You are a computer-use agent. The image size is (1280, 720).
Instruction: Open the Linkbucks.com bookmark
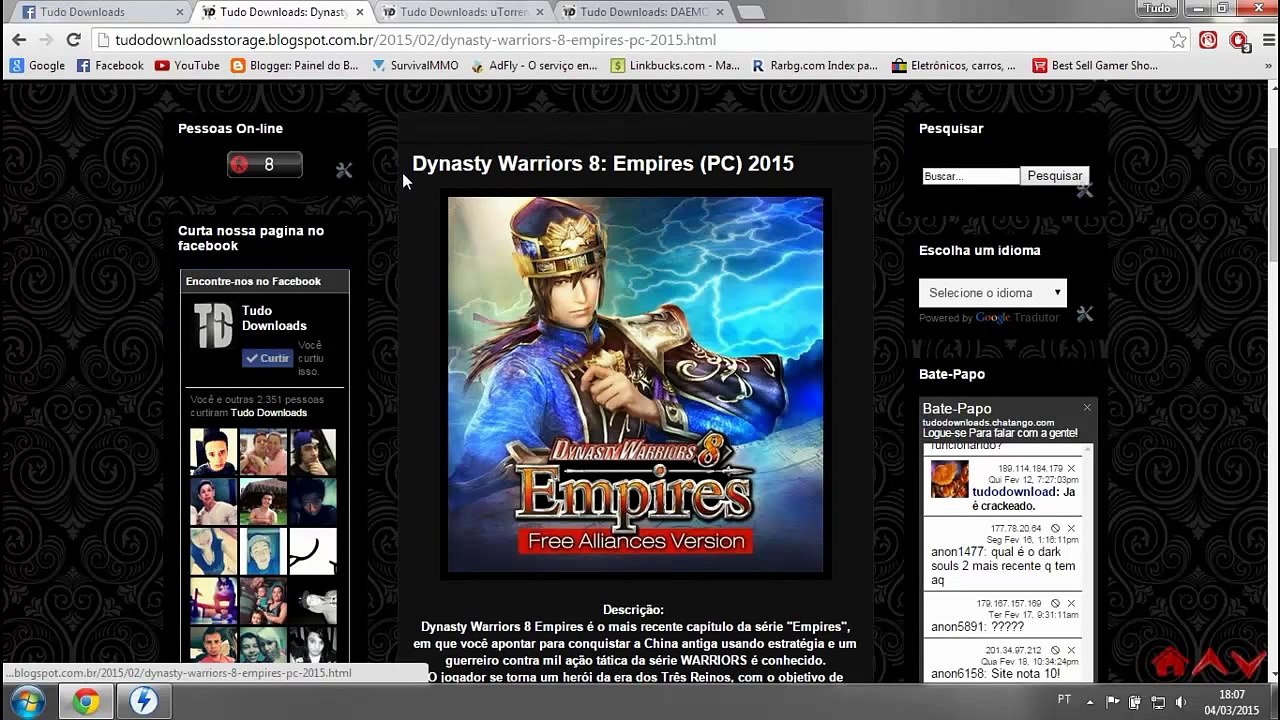point(675,66)
